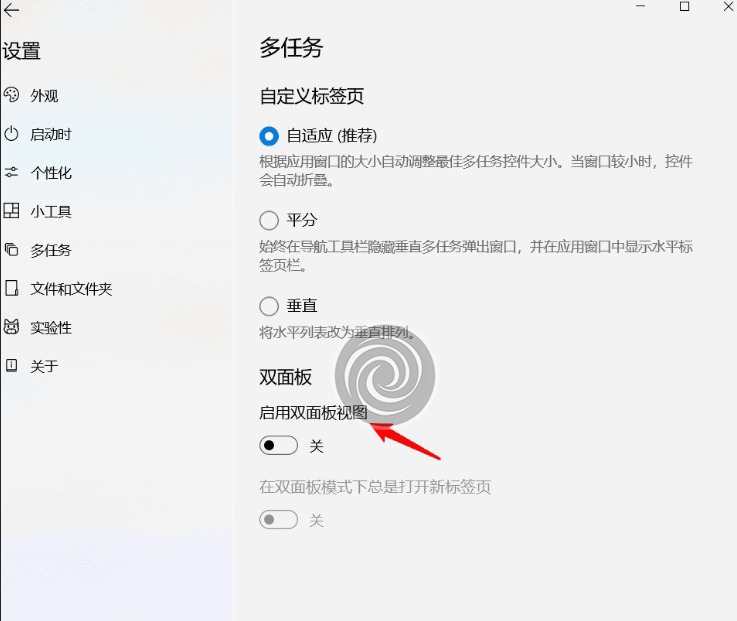Select the 自适应 (推荐) radio button

click(x=269, y=135)
